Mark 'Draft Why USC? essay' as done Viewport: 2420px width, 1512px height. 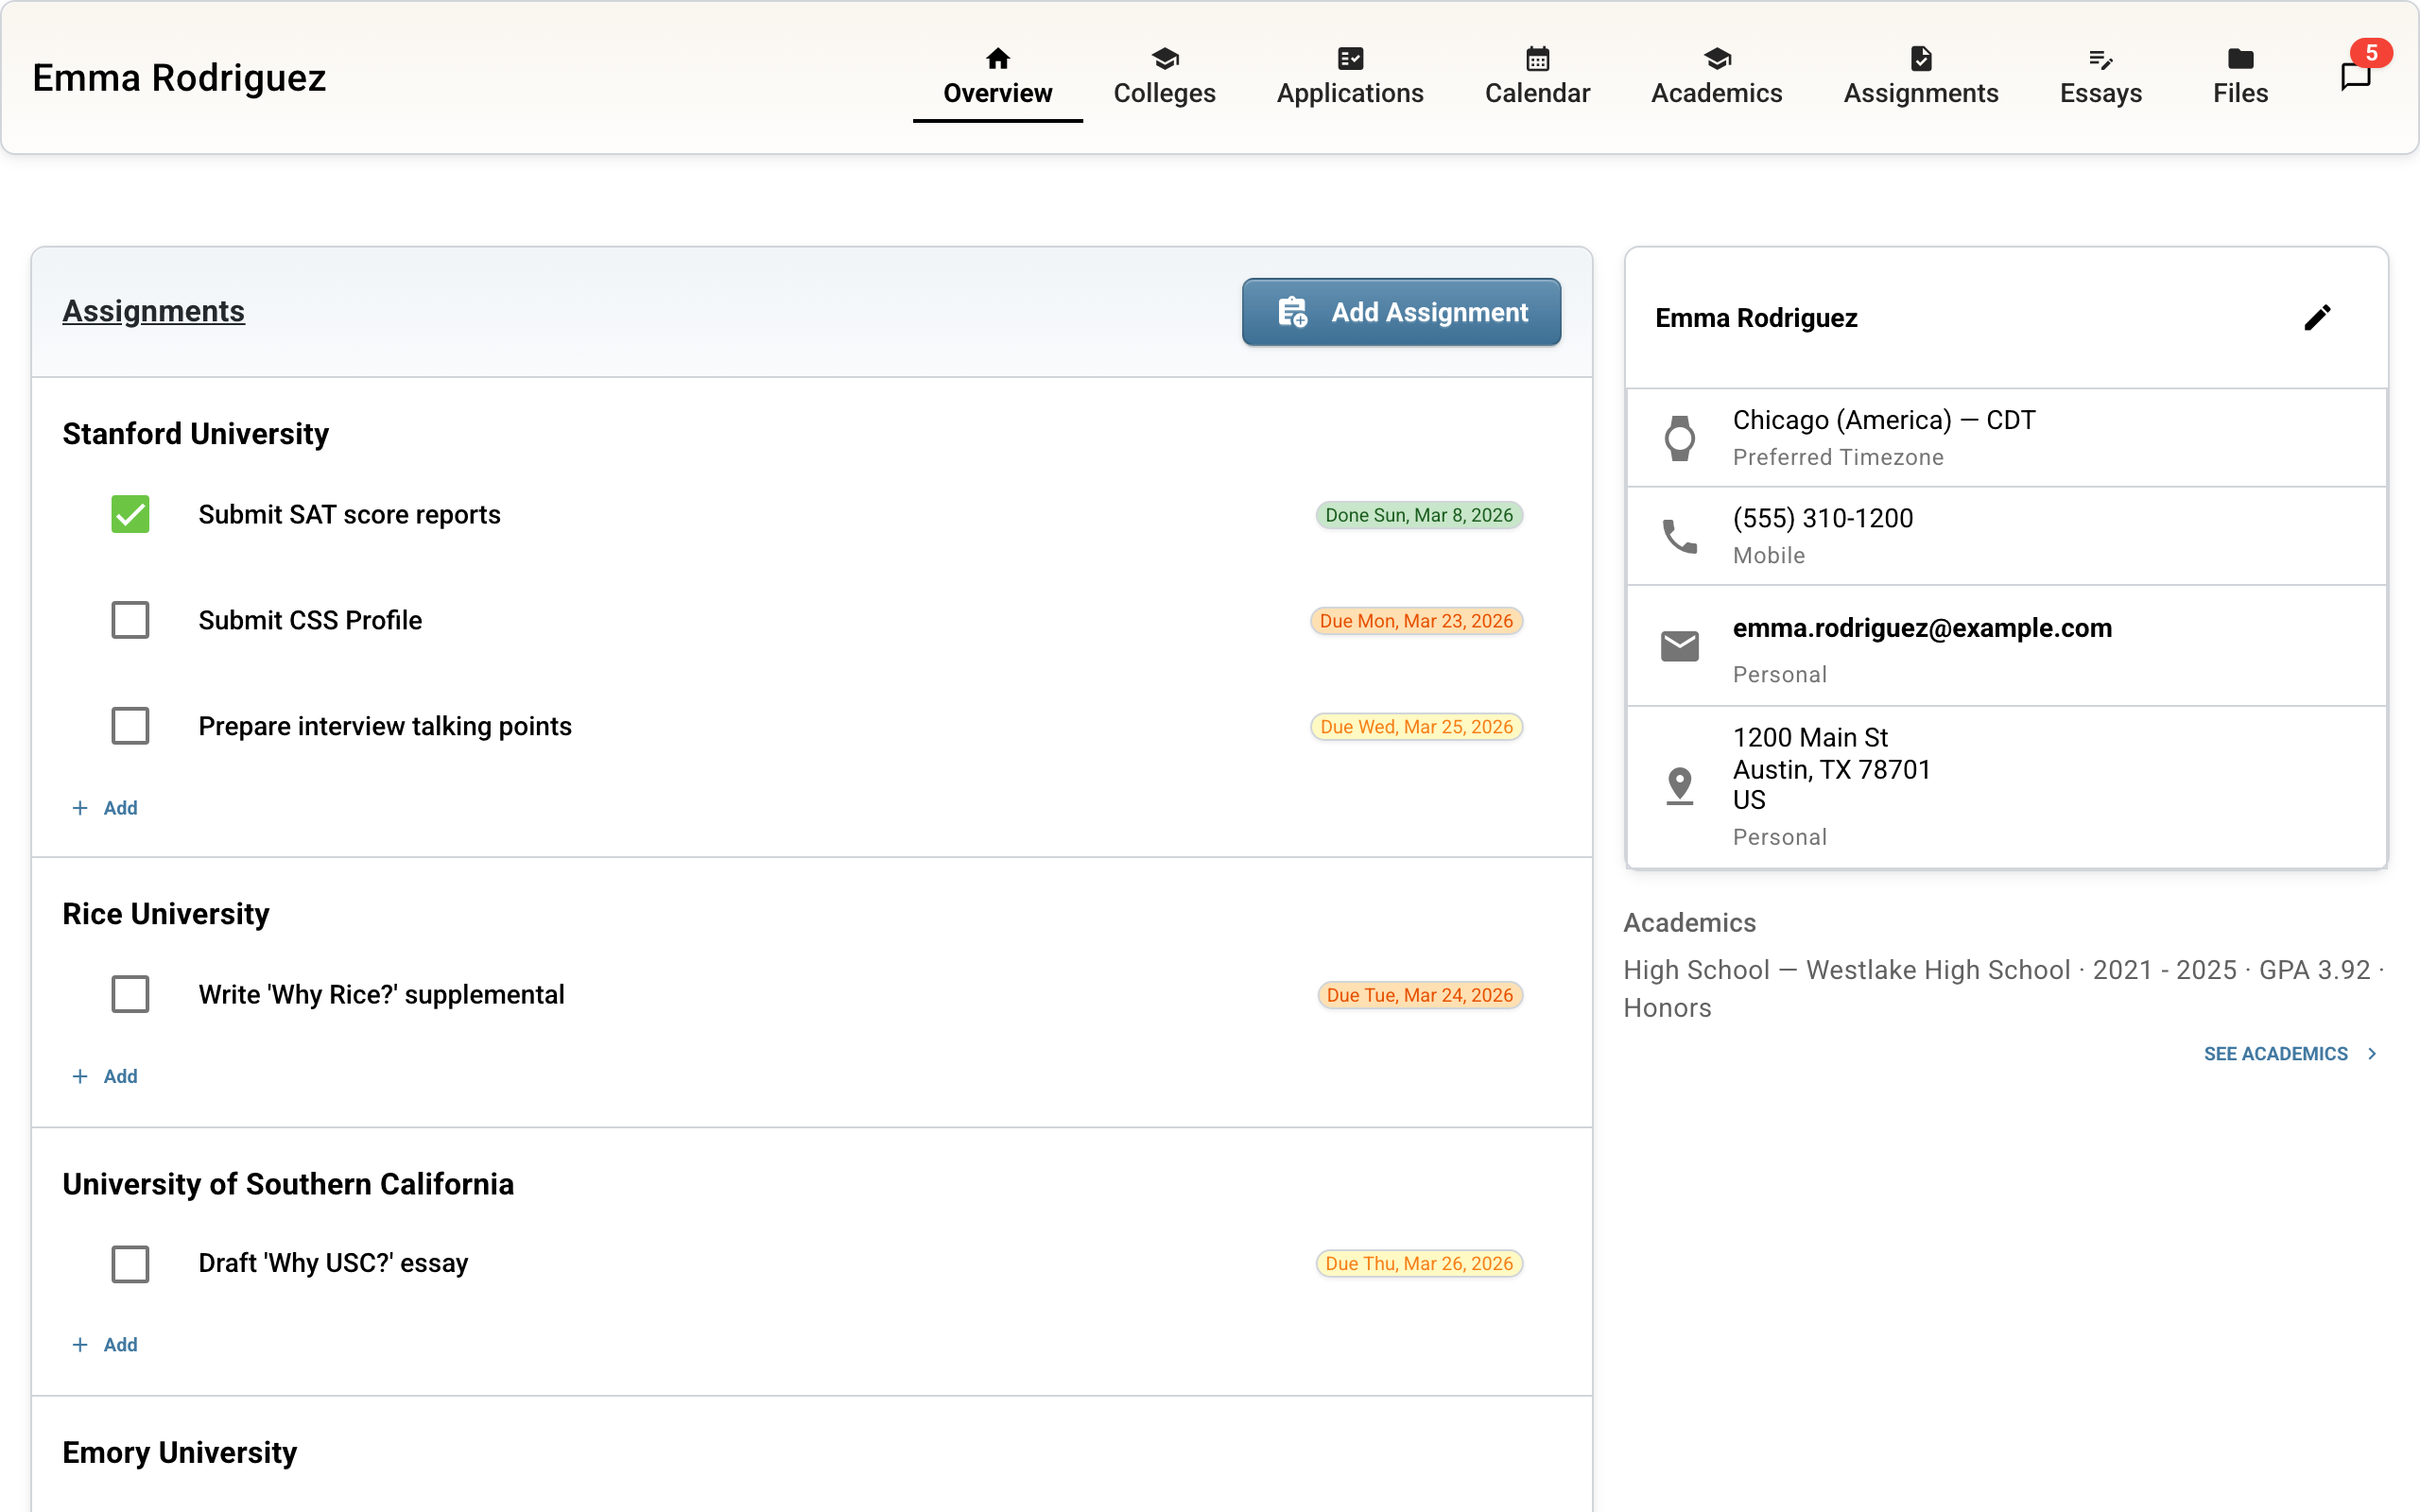tap(130, 1263)
